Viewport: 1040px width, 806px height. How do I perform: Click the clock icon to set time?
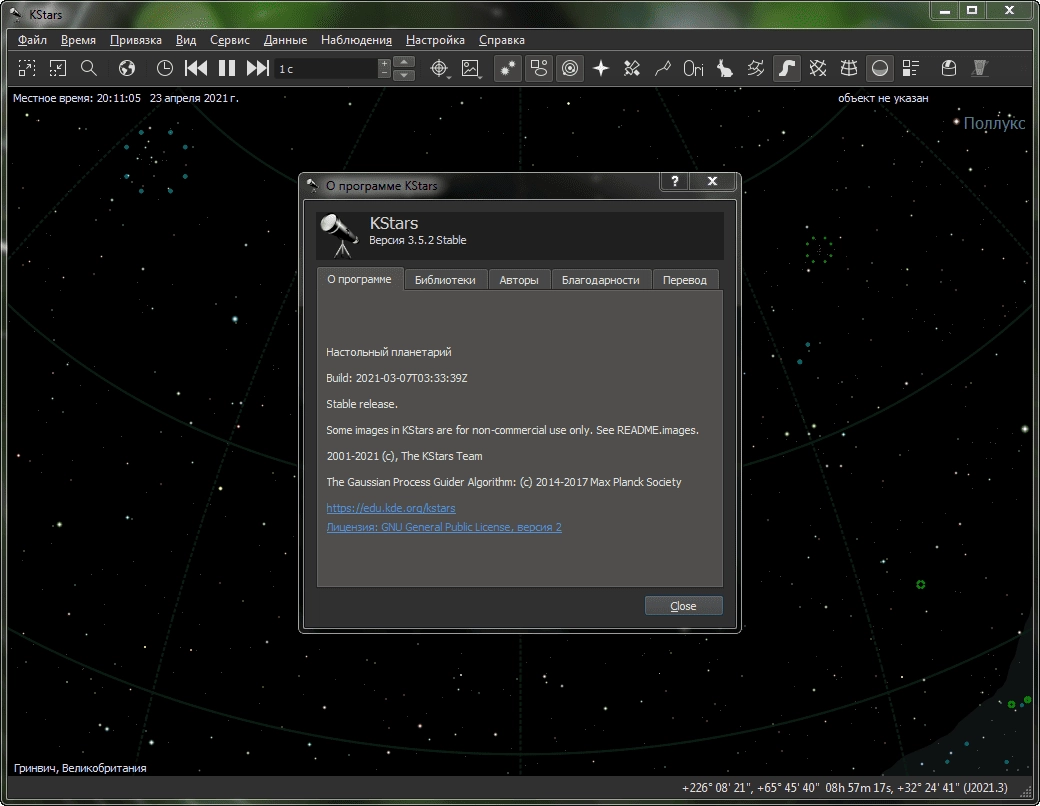click(x=164, y=68)
